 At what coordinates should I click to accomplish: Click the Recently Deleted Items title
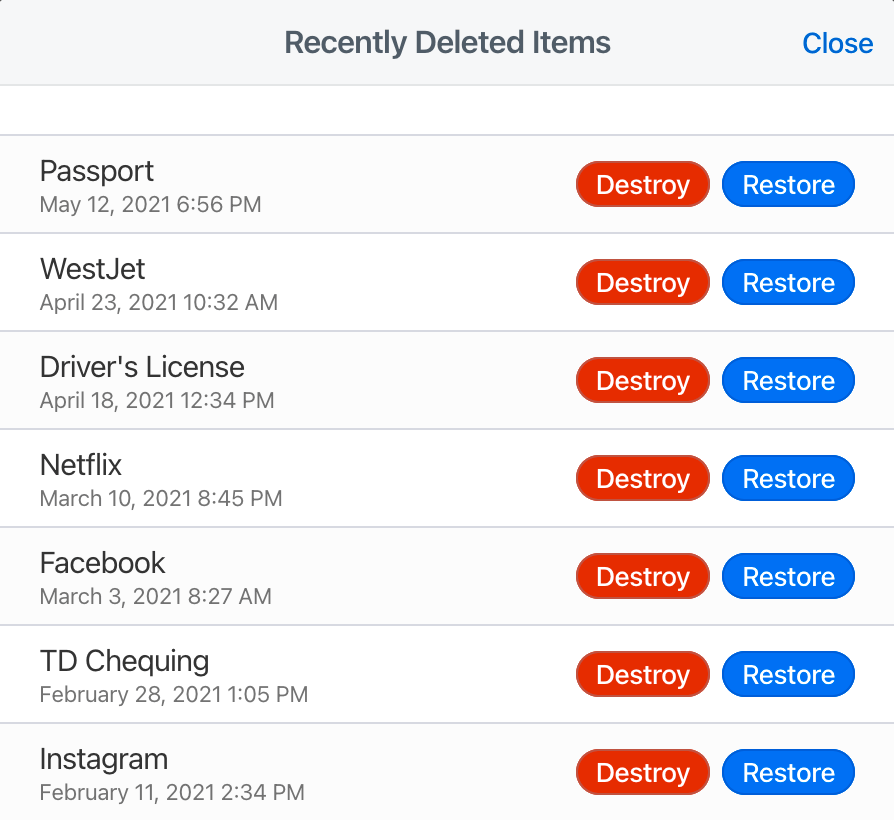pos(447,43)
